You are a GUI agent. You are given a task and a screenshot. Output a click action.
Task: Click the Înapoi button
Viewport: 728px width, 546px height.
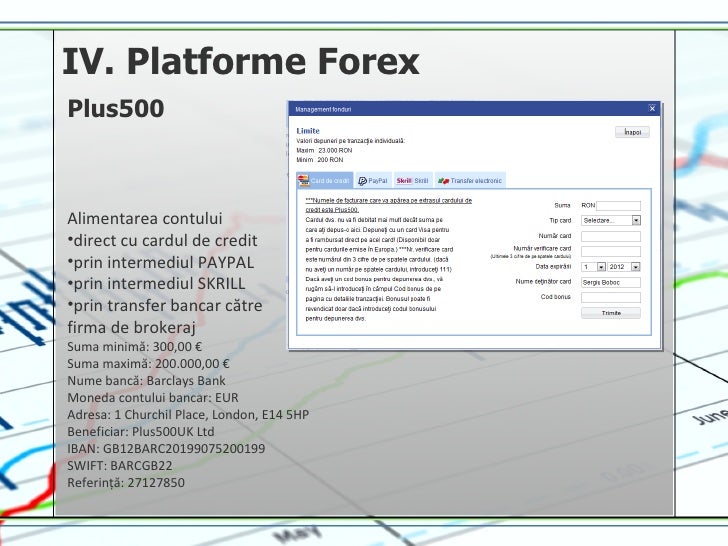(632, 132)
